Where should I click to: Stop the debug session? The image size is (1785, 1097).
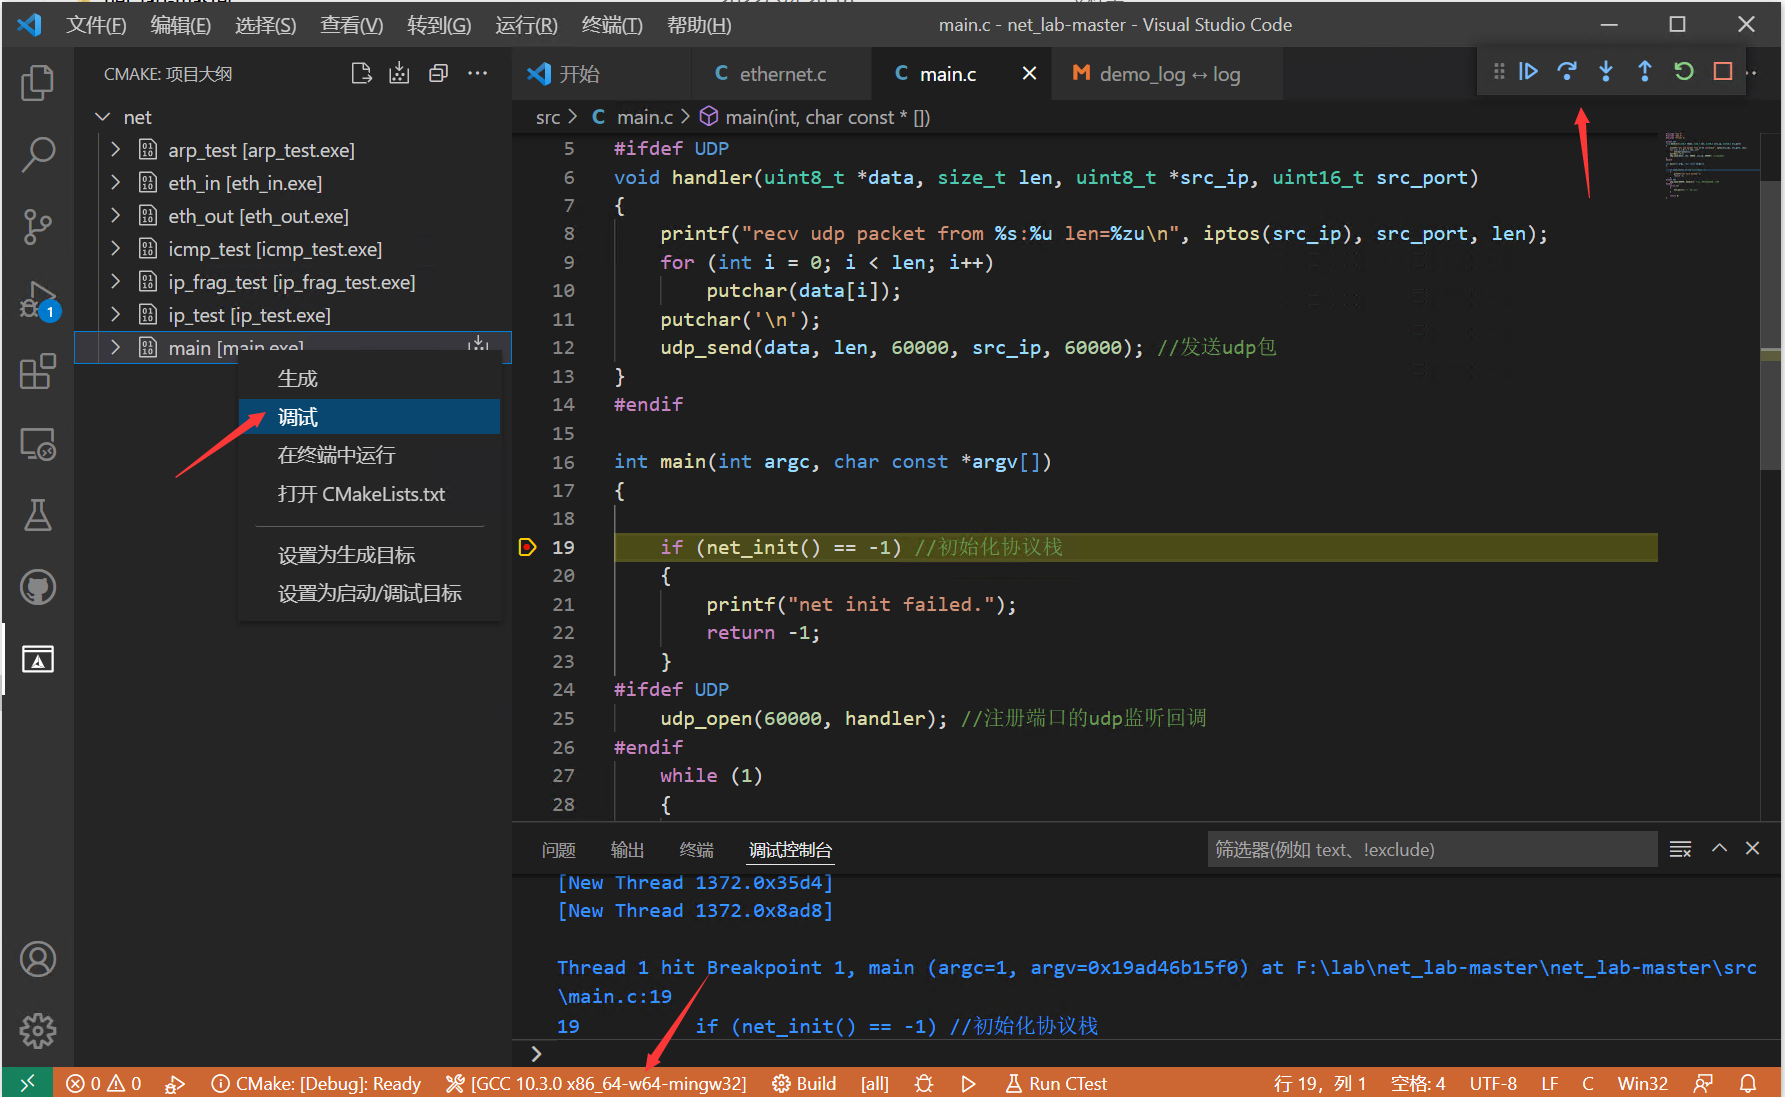pos(1723,71)
